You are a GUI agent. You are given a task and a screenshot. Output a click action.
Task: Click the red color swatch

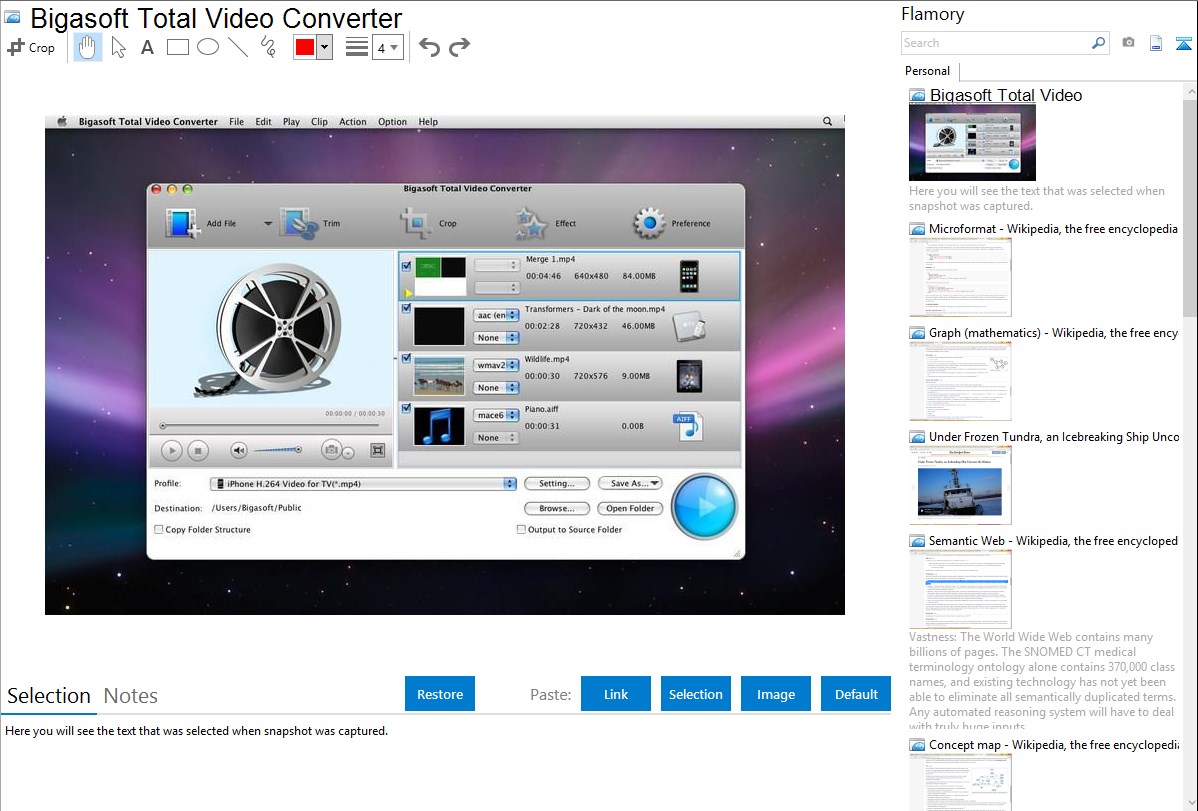(305, 47)
